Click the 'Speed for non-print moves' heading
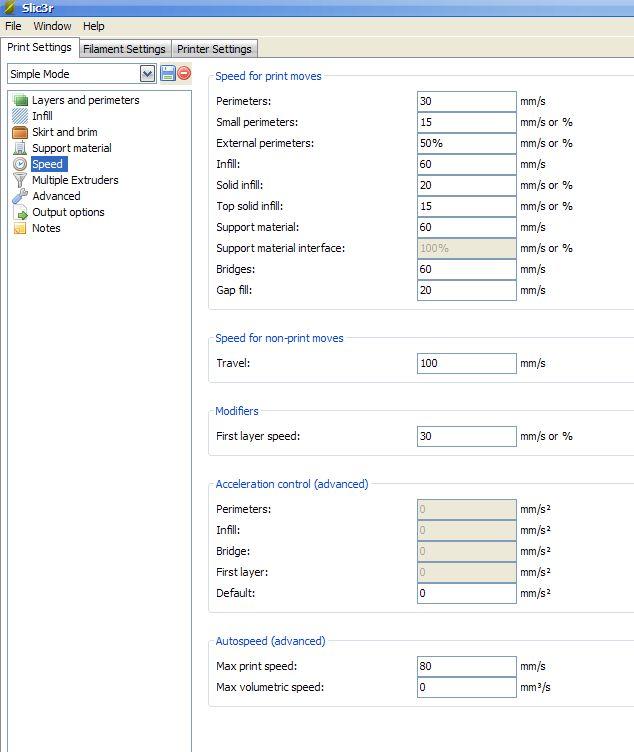634x752 pixels. [279, 338]
